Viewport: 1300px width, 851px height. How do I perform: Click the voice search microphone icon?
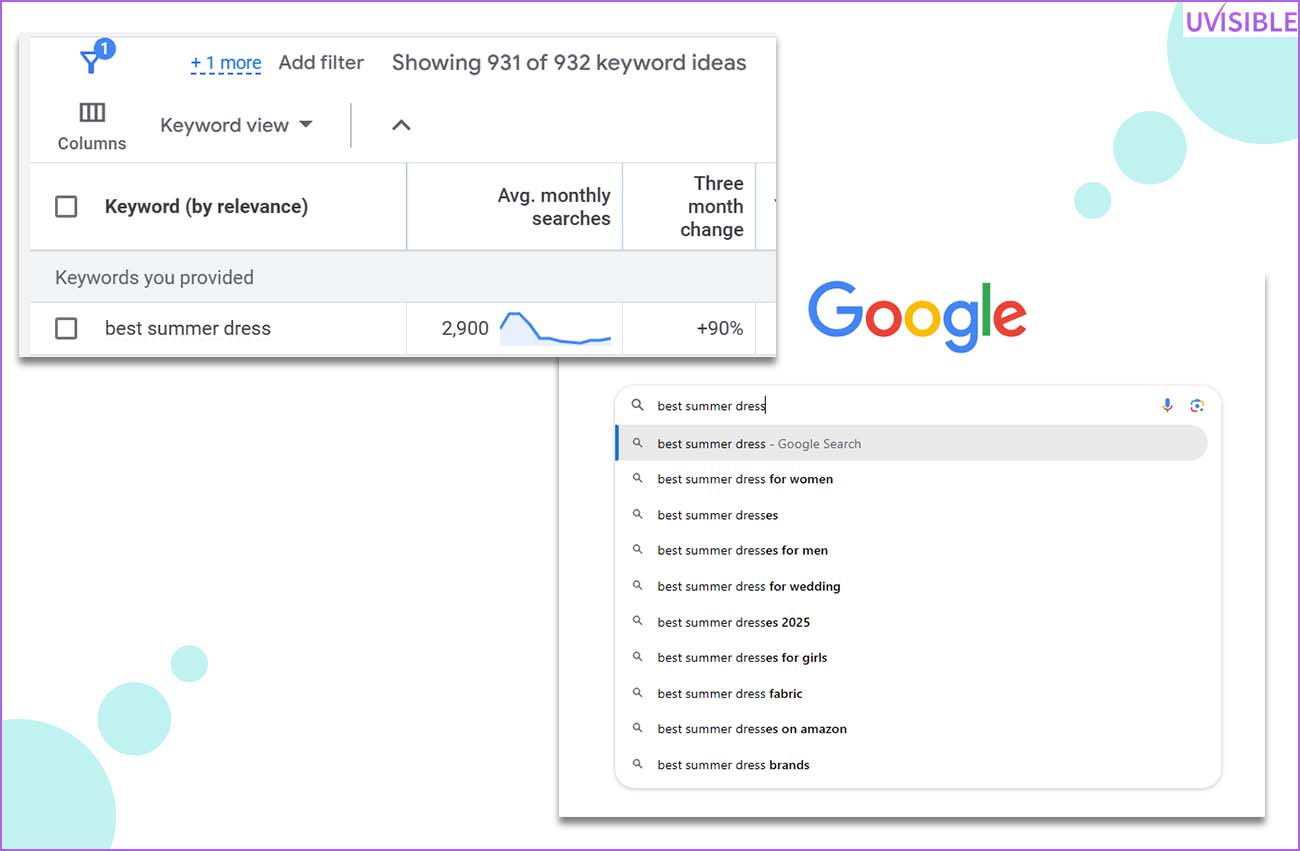tap(1167, 405)
